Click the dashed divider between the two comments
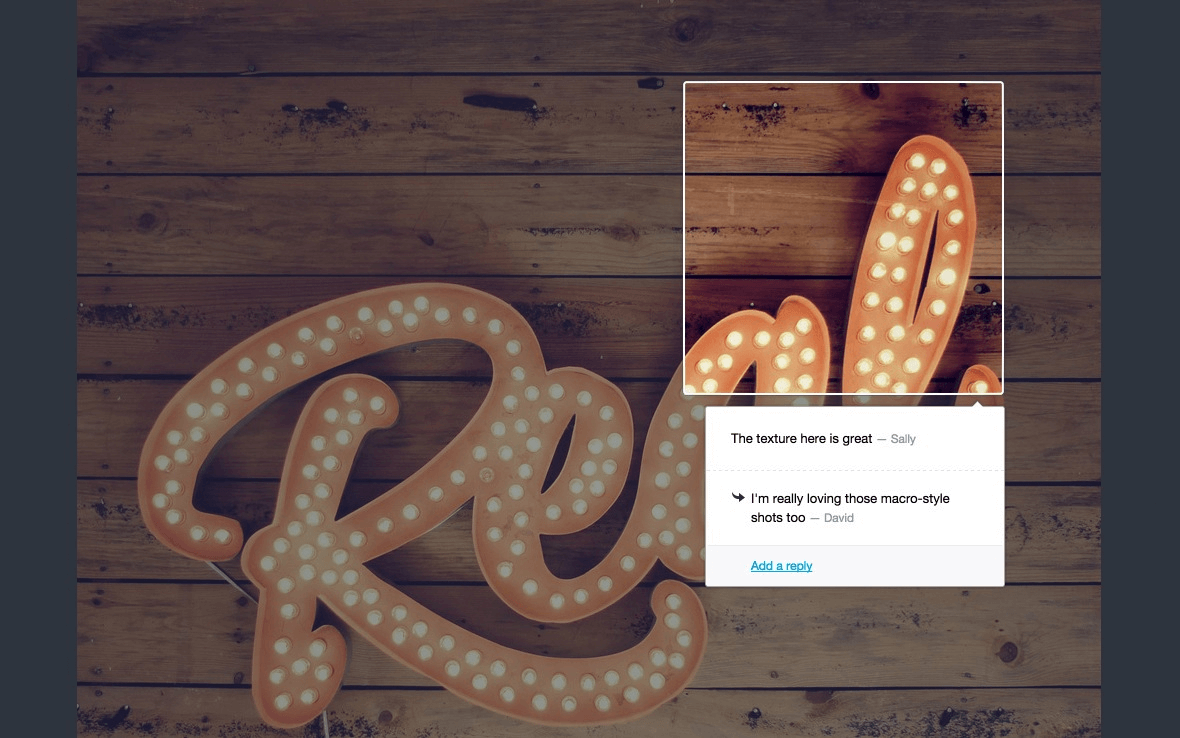The width and height of the screenshot is (1180, 738). click(x=854, y=470)
